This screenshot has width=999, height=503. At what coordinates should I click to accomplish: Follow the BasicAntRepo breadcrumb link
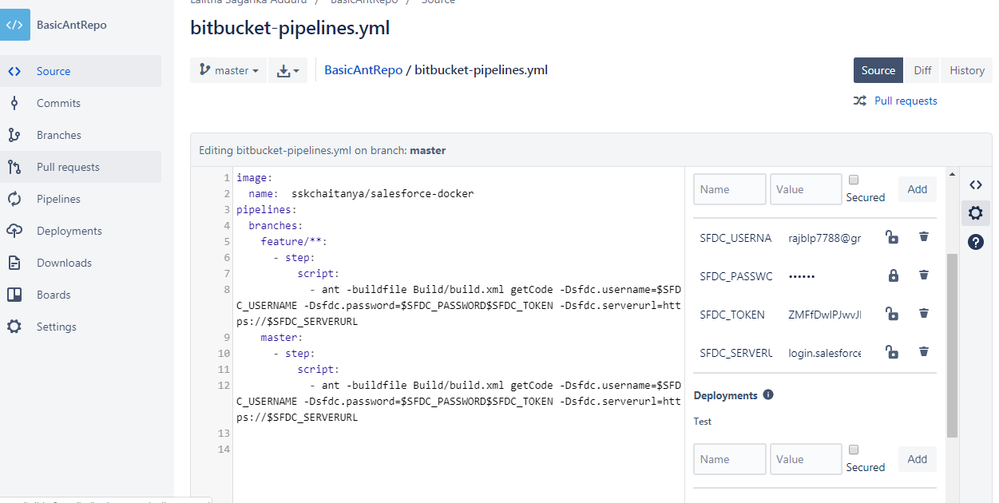[x=363, y=70]
